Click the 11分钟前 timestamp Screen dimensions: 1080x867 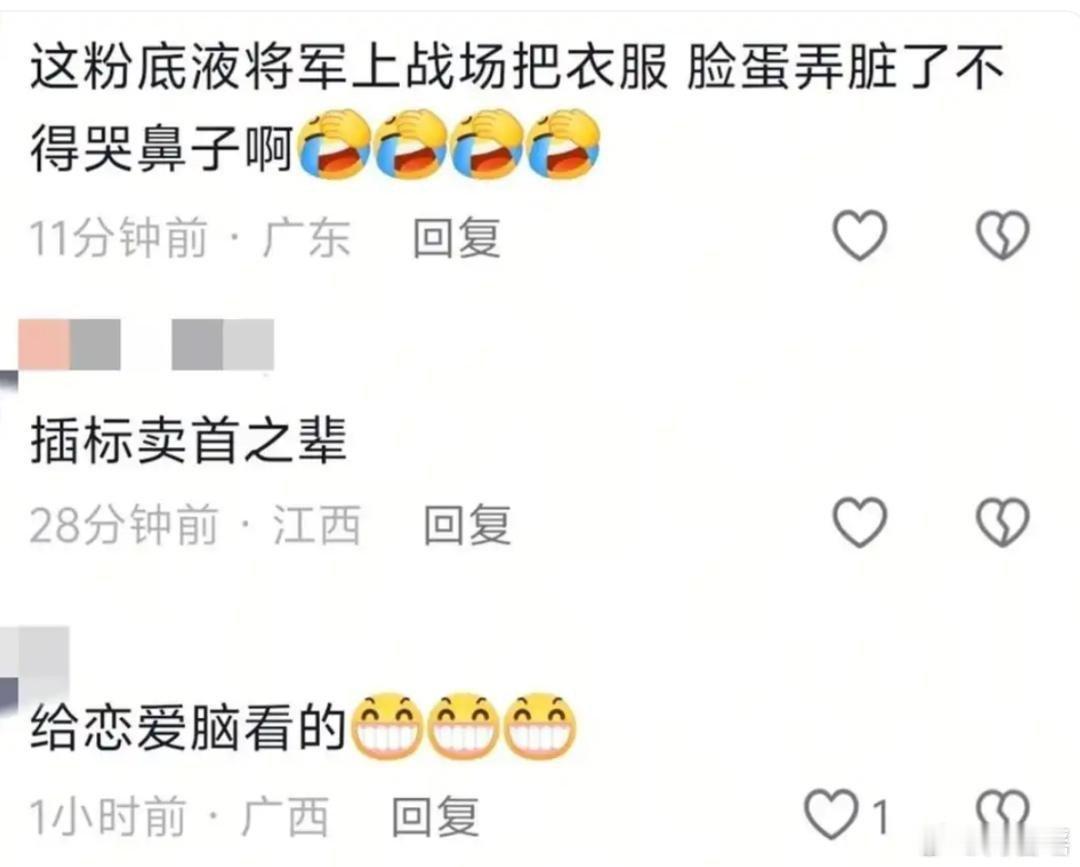(118, 238)
